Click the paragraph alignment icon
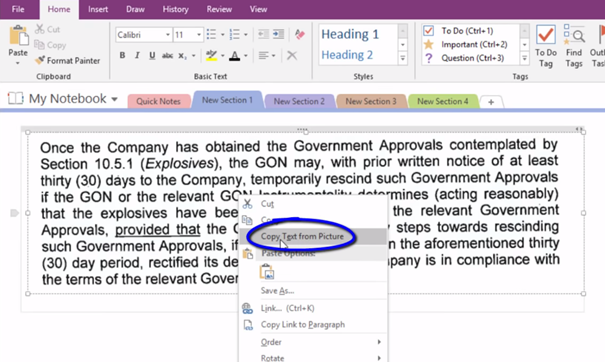The image size is (605, 362). [264, 56]
